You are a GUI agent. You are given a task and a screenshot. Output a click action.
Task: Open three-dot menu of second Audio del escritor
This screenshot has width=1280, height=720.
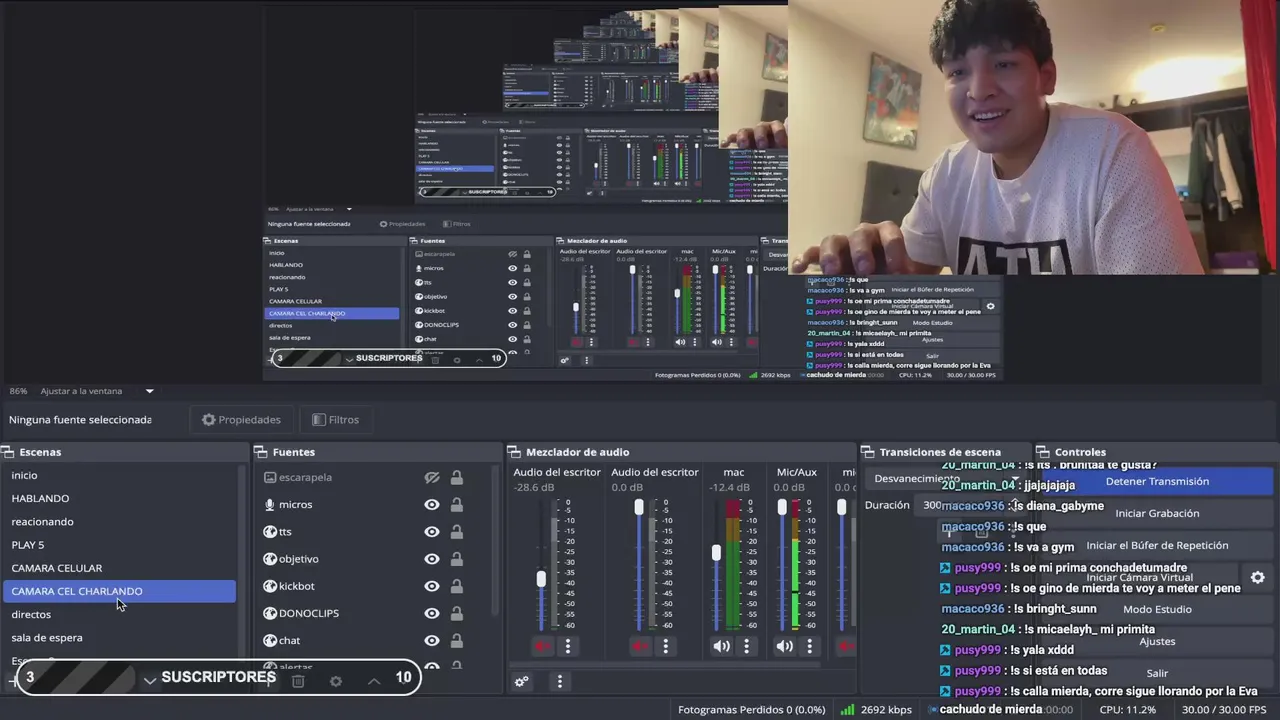pos(665,646)
